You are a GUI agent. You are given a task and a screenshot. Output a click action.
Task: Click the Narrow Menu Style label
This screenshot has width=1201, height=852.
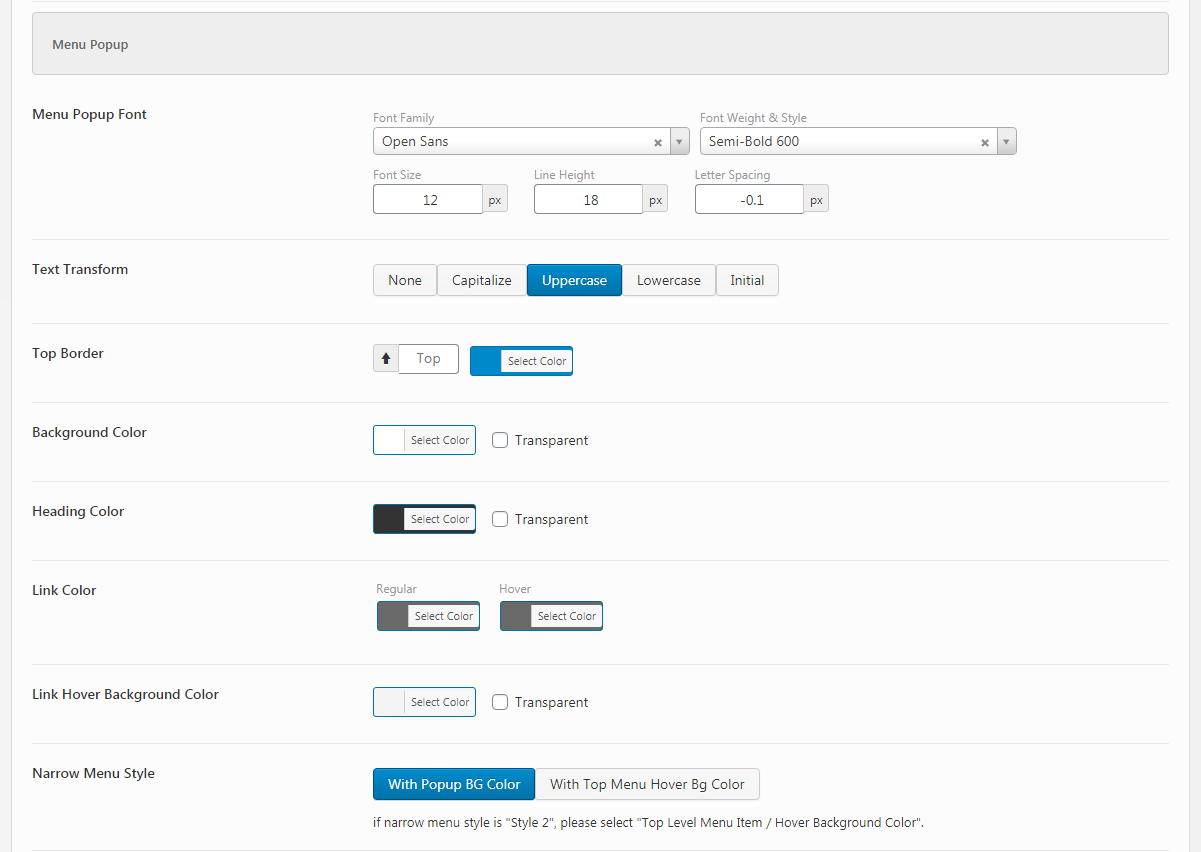(x=93, y=773)
